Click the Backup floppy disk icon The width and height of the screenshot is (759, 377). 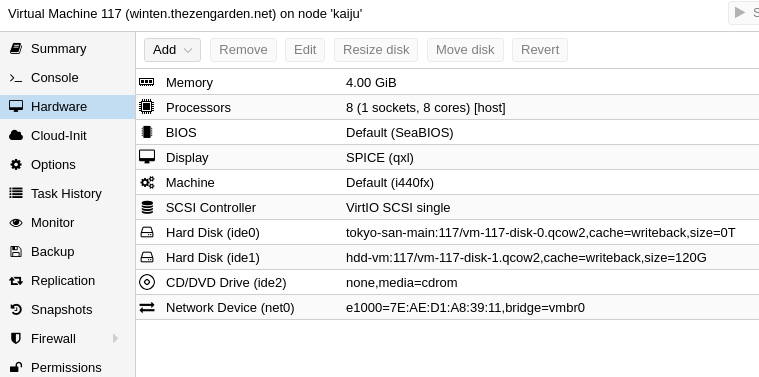point(16,252)
